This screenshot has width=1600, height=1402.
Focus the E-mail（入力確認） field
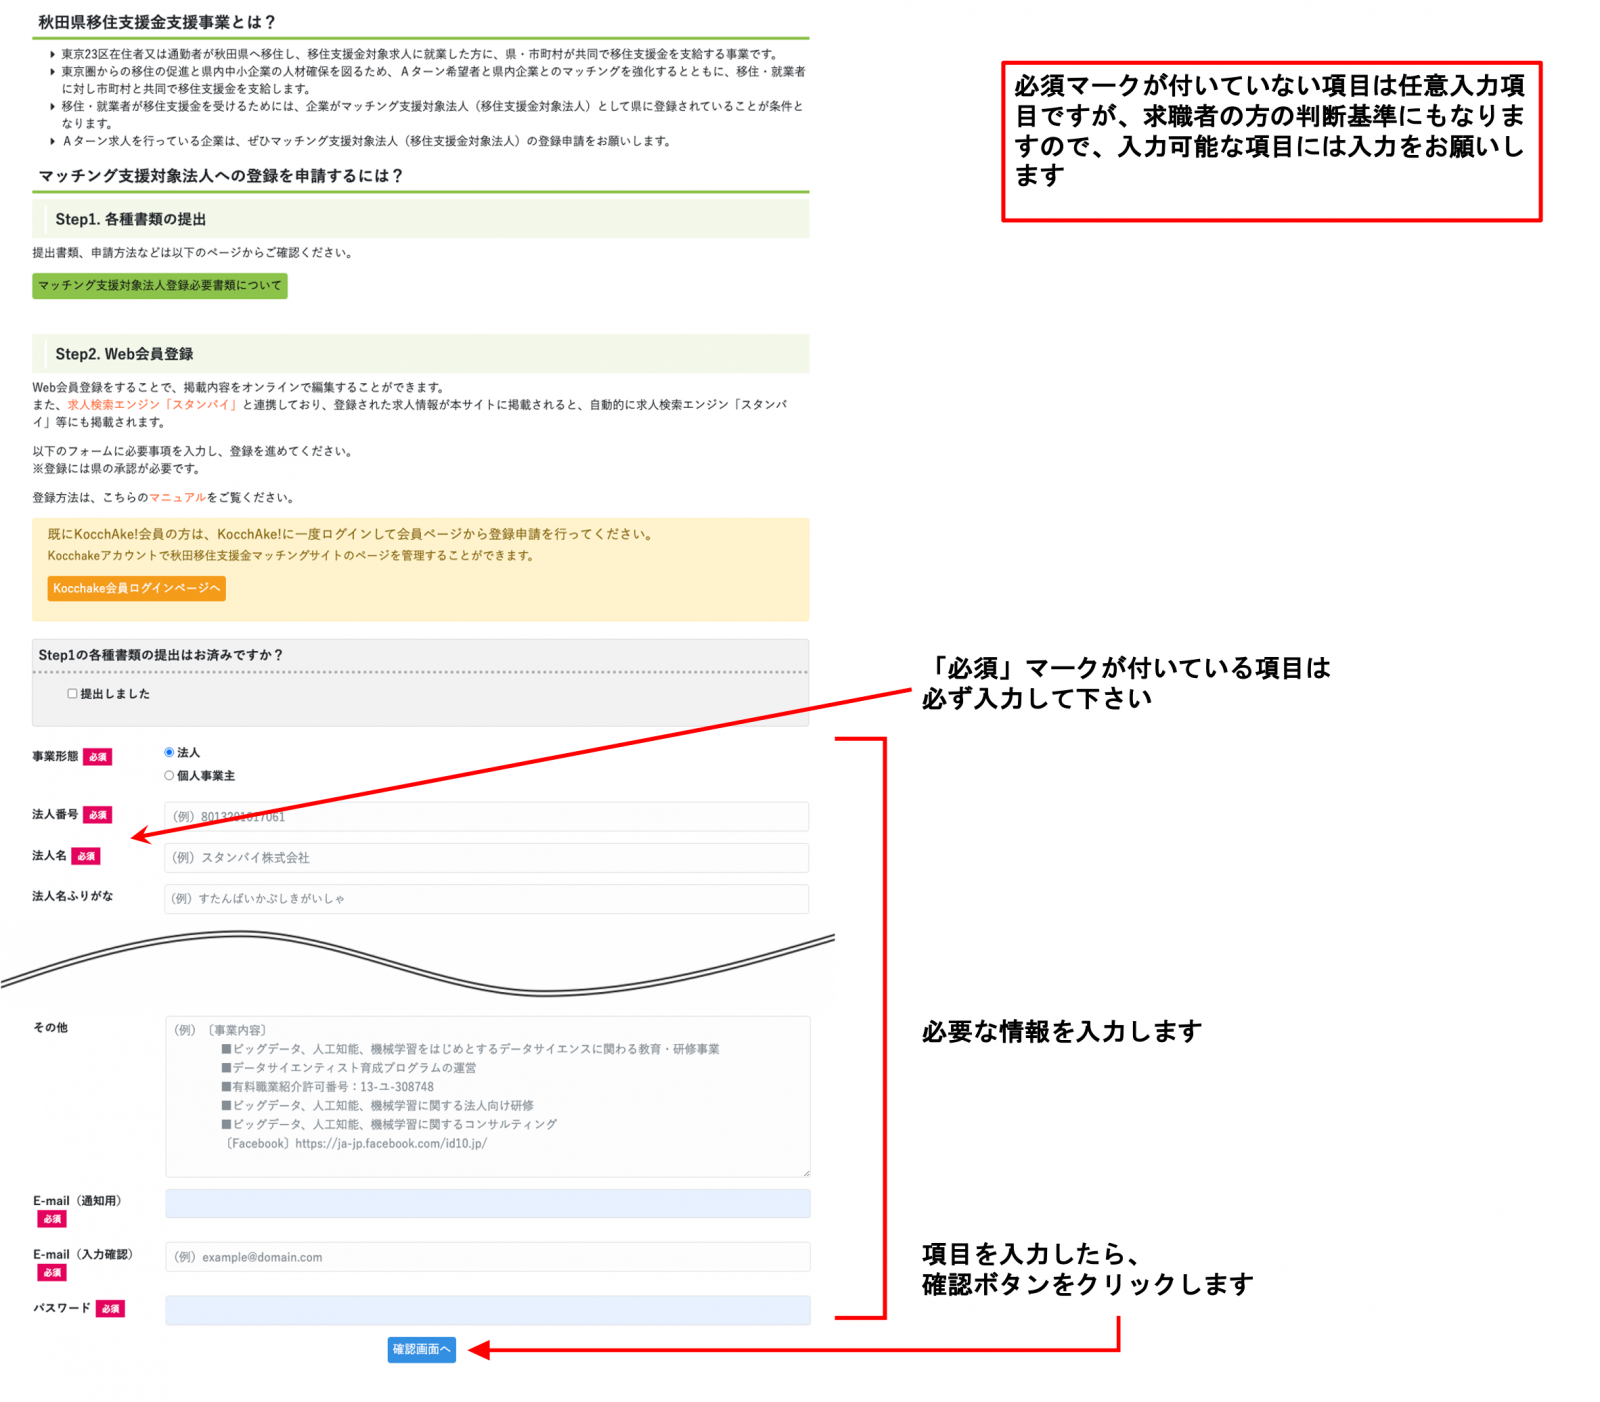click(488, 1257)
